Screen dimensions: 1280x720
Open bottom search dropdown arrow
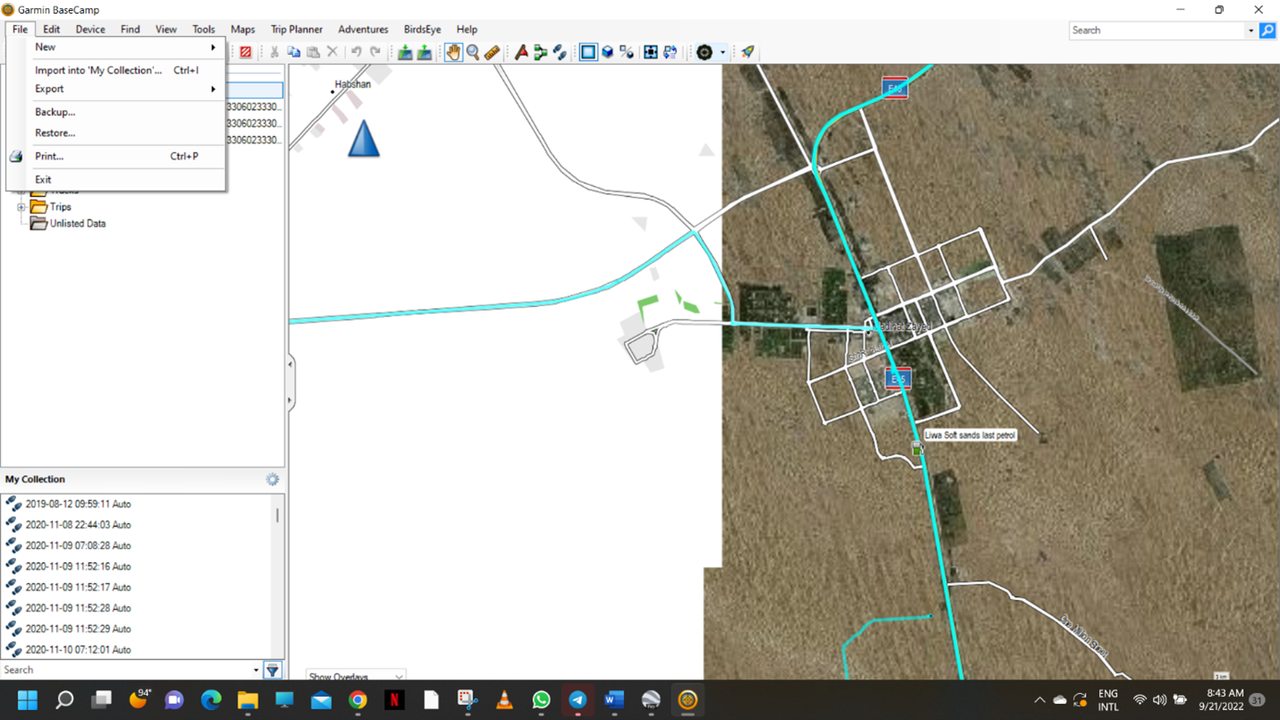click(x=256, y=670)
